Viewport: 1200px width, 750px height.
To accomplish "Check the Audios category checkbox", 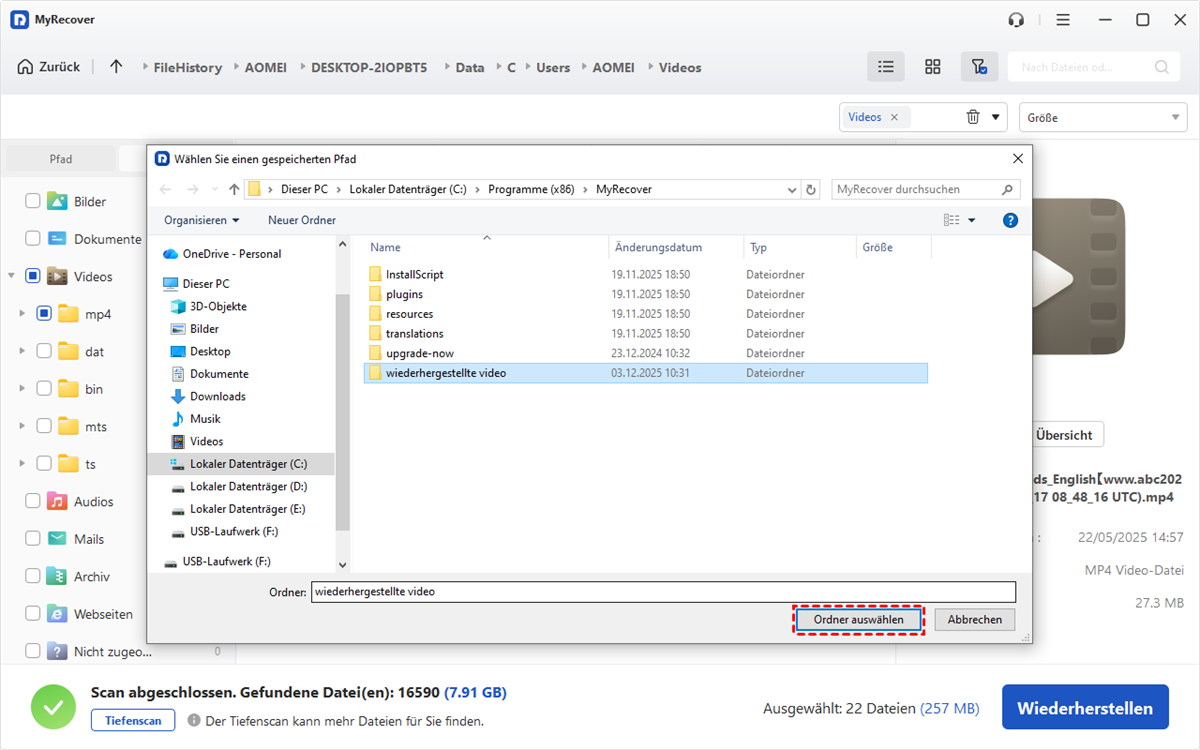I will pos(33,501).
